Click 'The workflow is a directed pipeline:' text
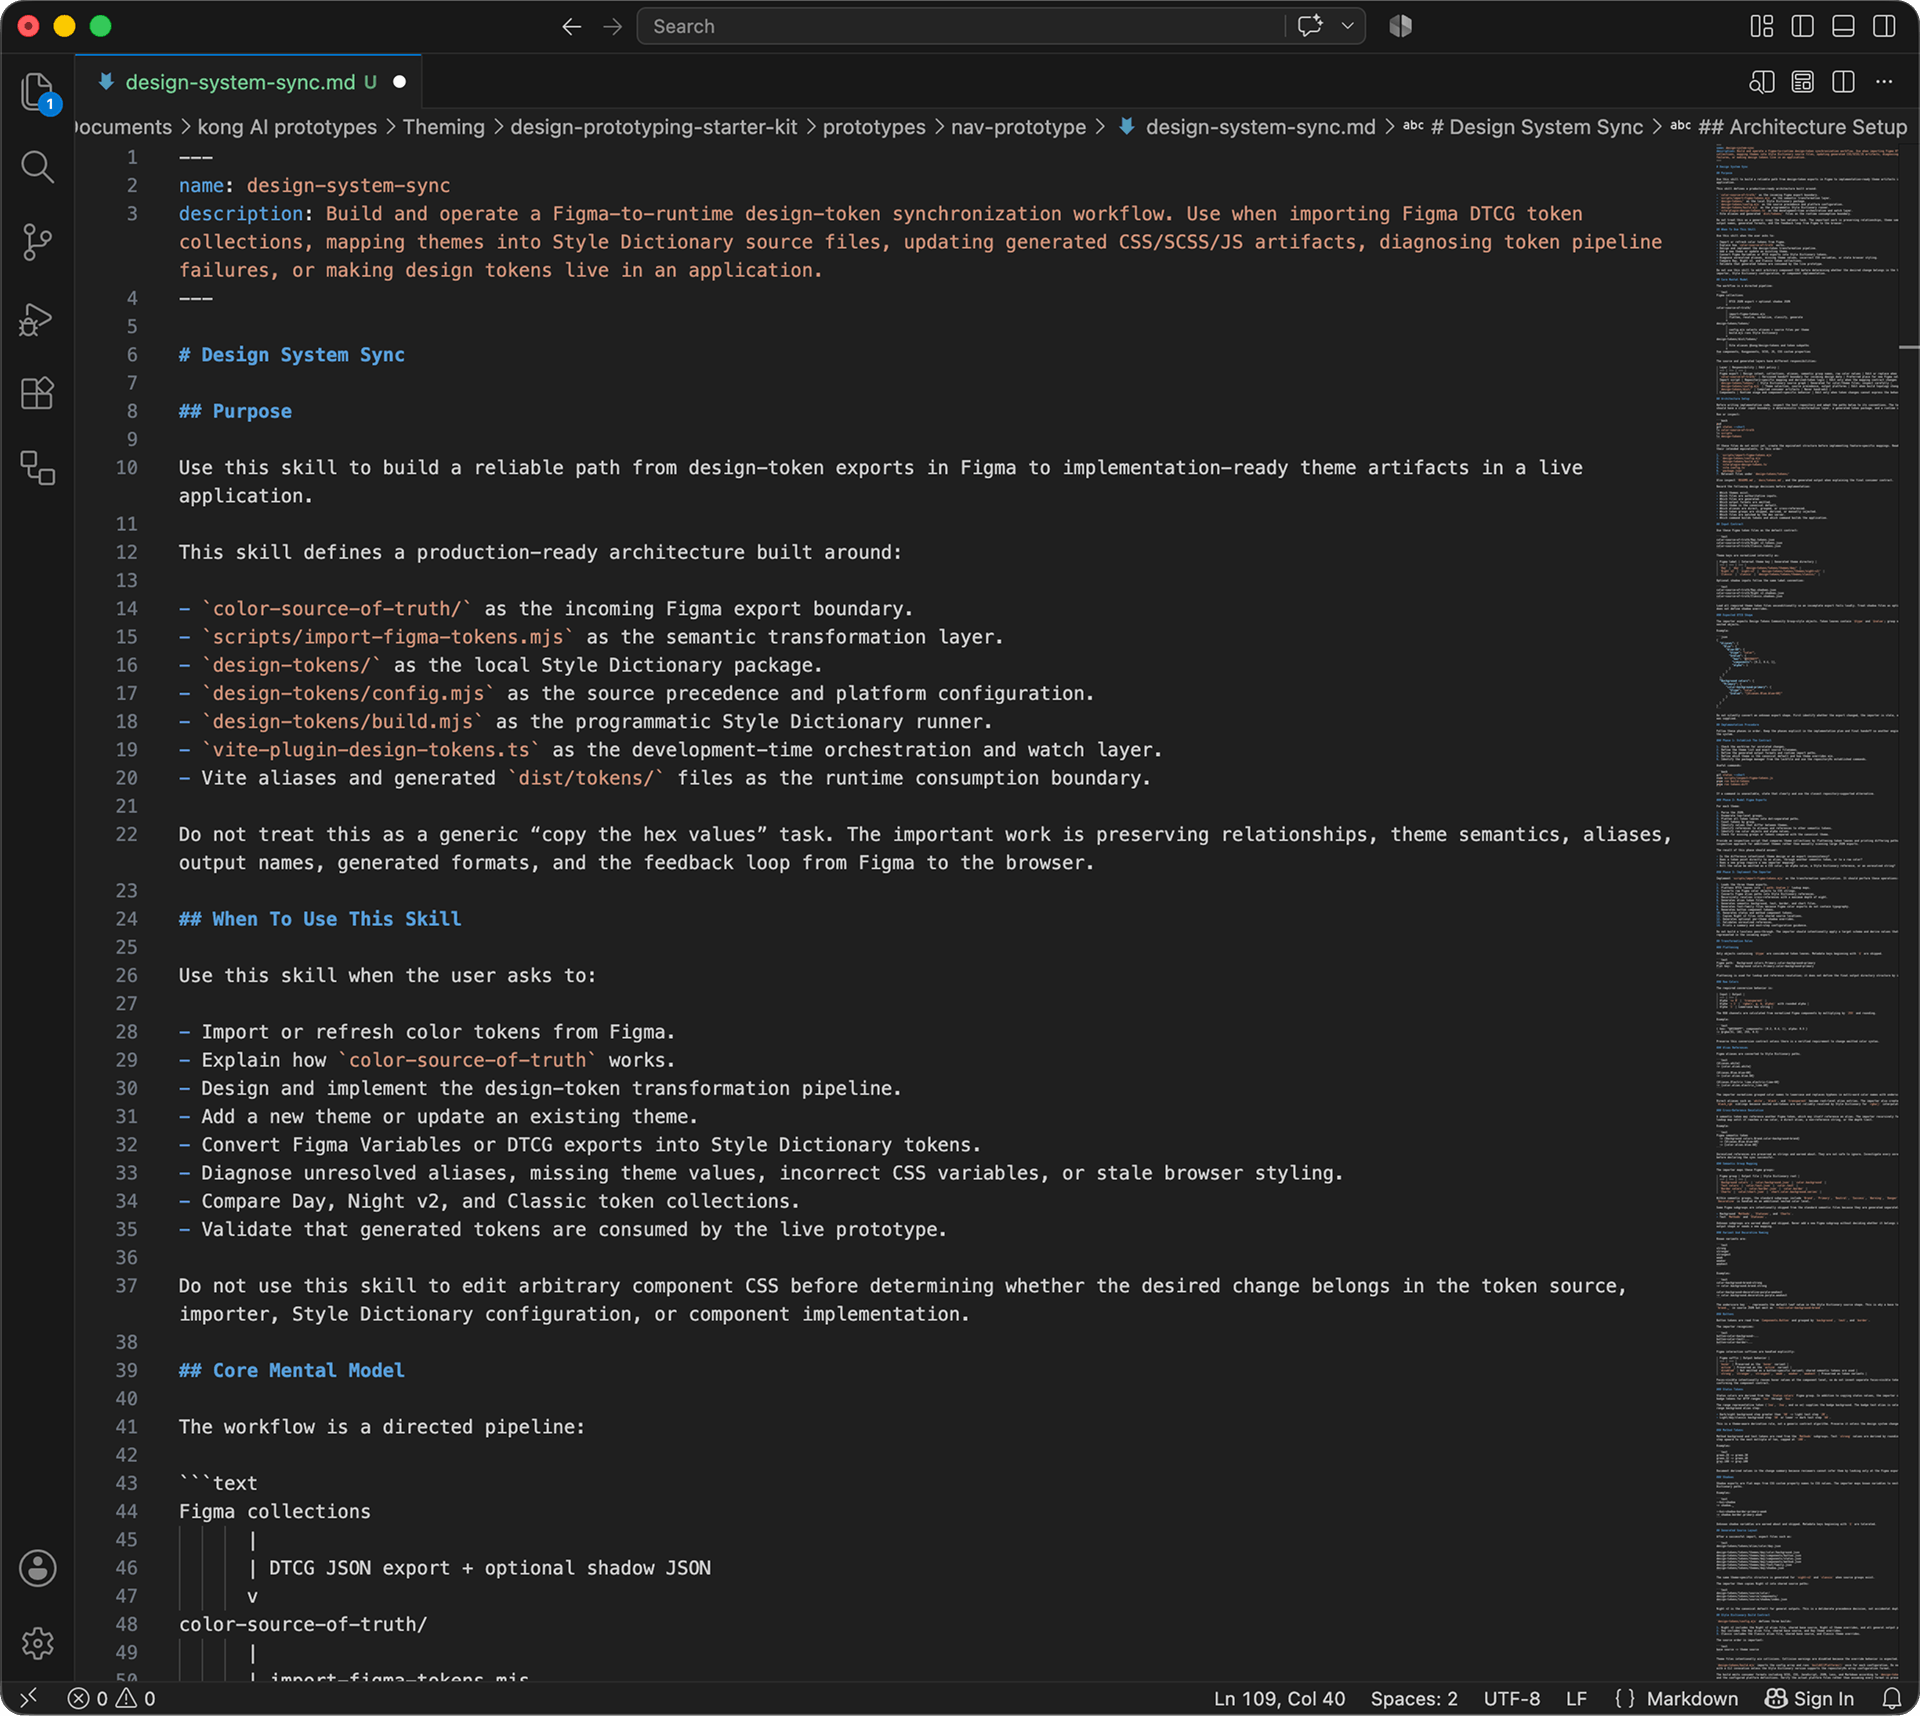 pyautogui.click(x=382, y=1427)
